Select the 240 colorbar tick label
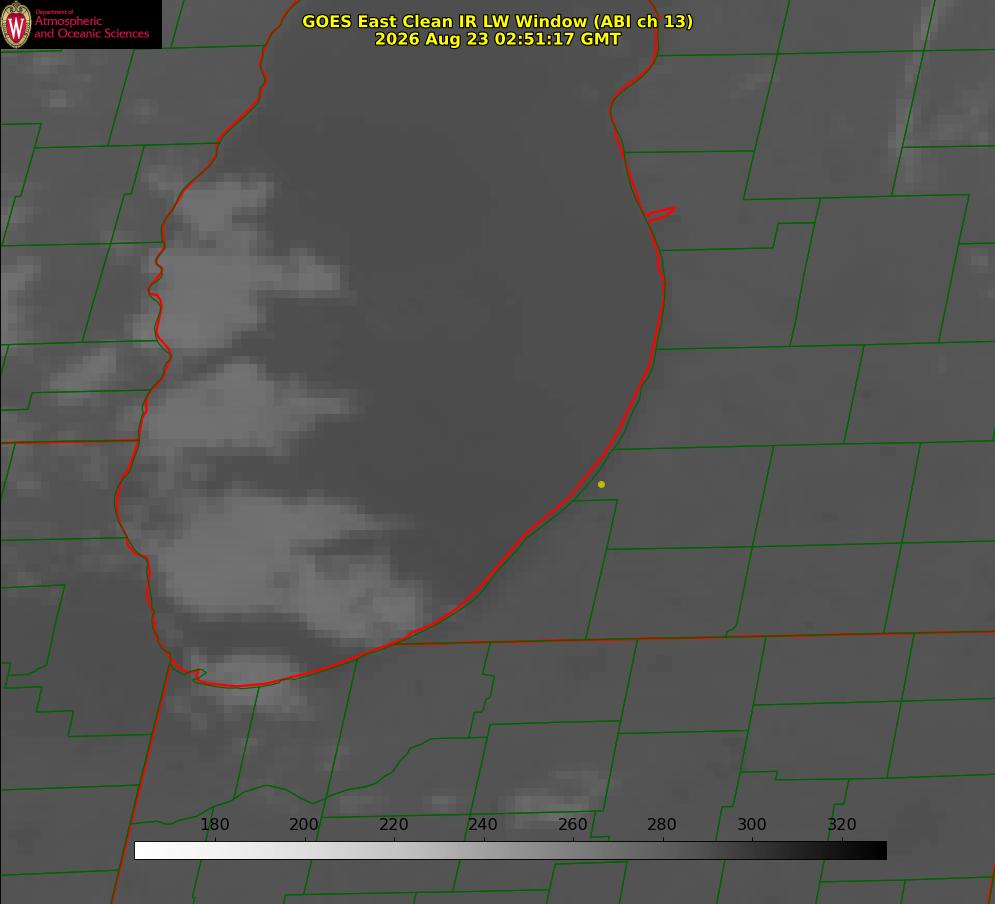This screenshot has width=995, height=904. click(x=483, y=824)
